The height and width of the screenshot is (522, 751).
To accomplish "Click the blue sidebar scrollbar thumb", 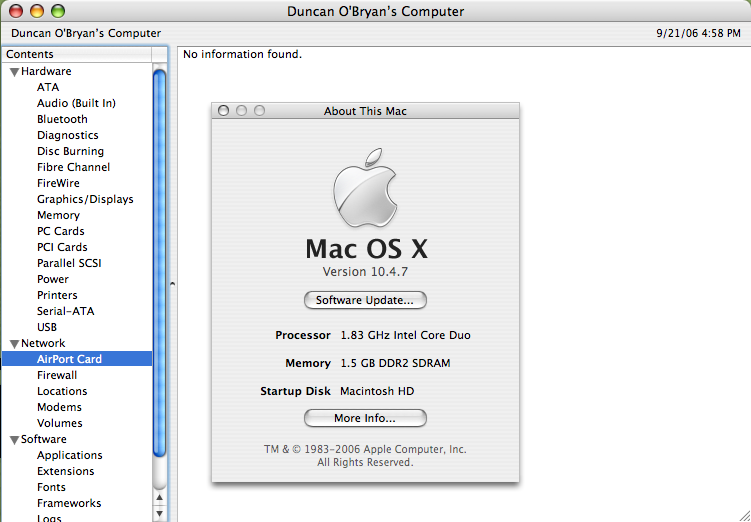I will click(x=159, y=263).
